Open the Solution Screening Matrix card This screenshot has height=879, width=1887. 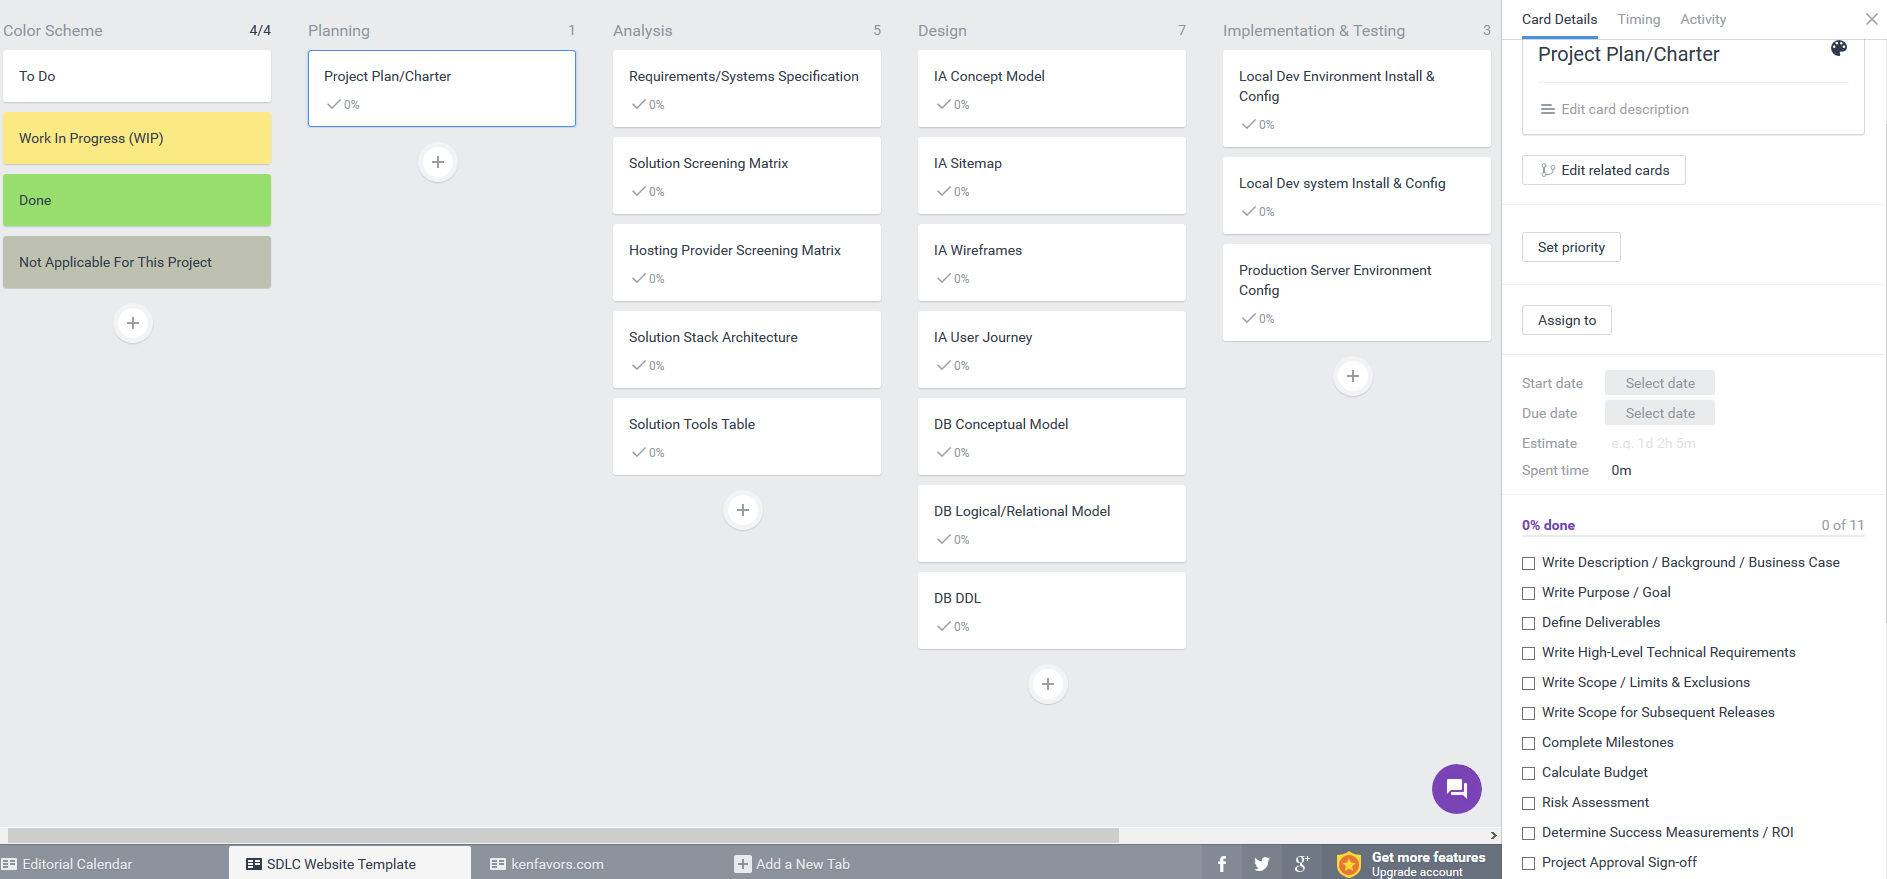pos(747,175)
